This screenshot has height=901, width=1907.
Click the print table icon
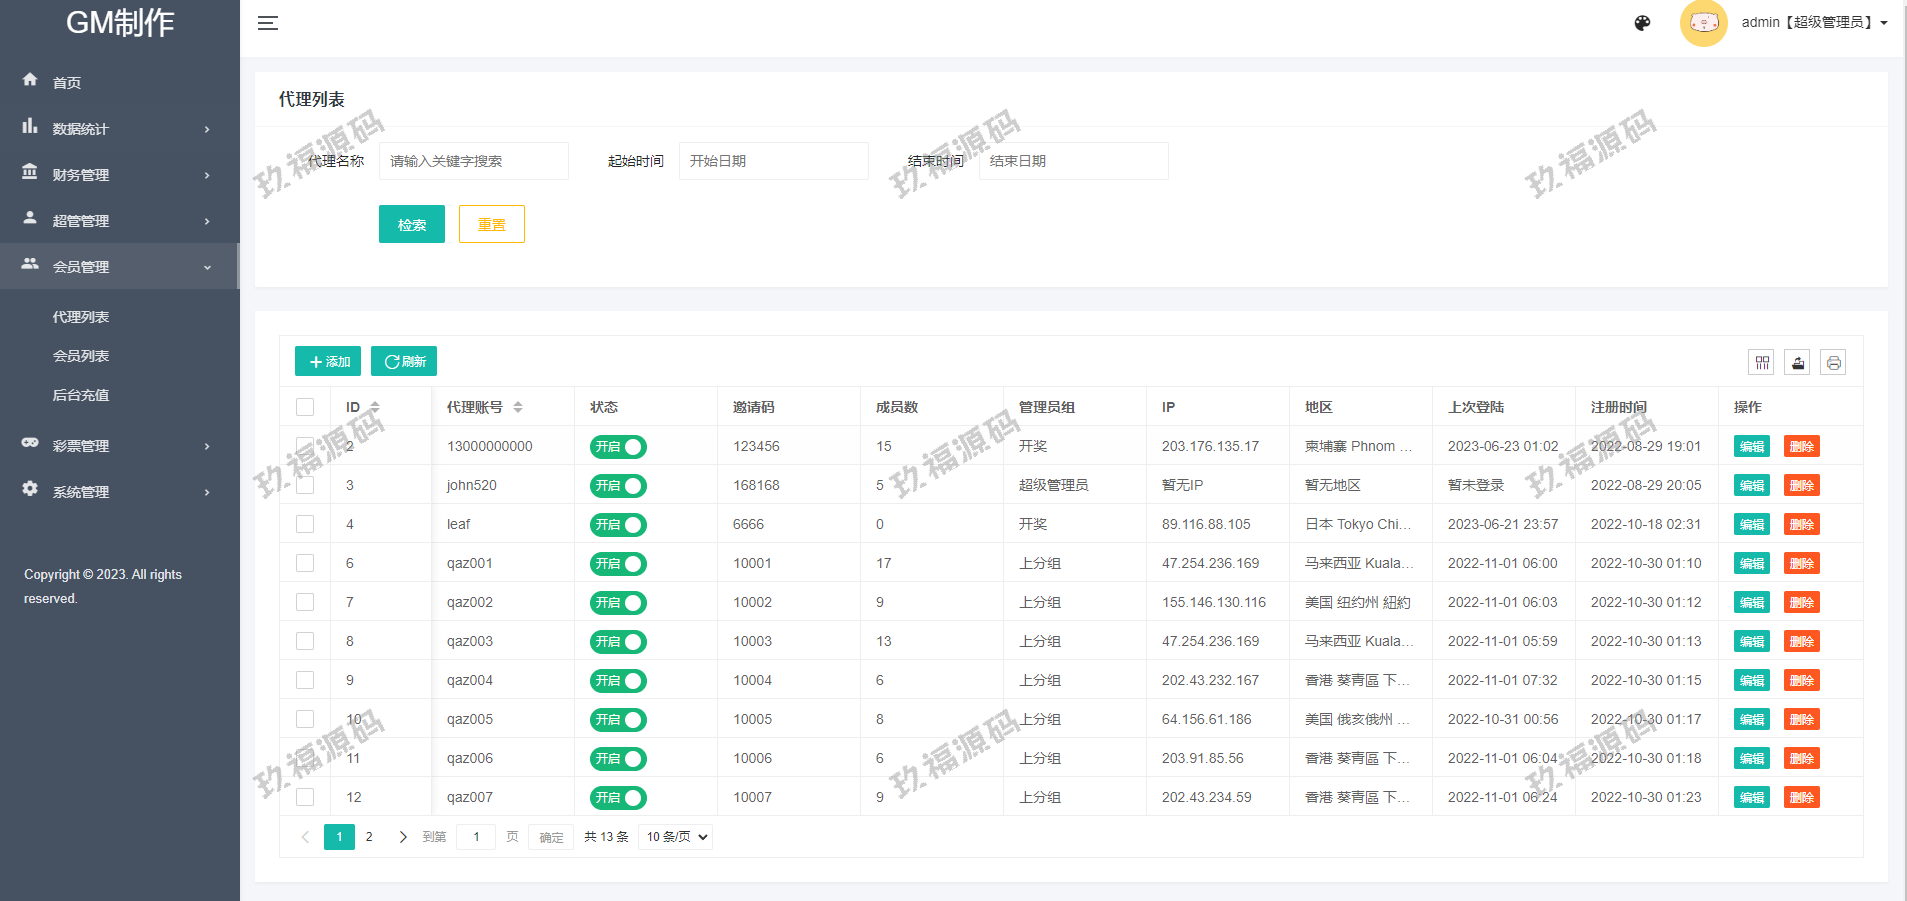1833,363
